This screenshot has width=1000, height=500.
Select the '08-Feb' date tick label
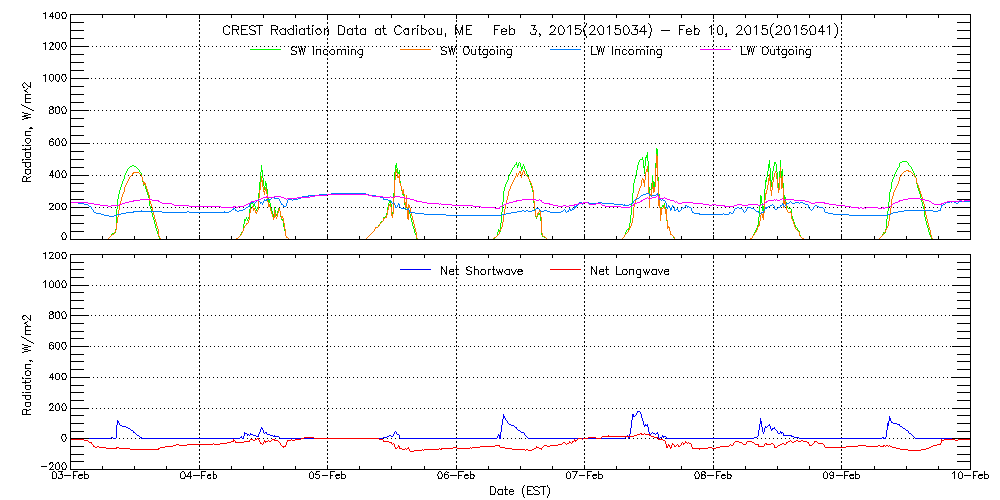pyautogui.click(x=713, y=477)
